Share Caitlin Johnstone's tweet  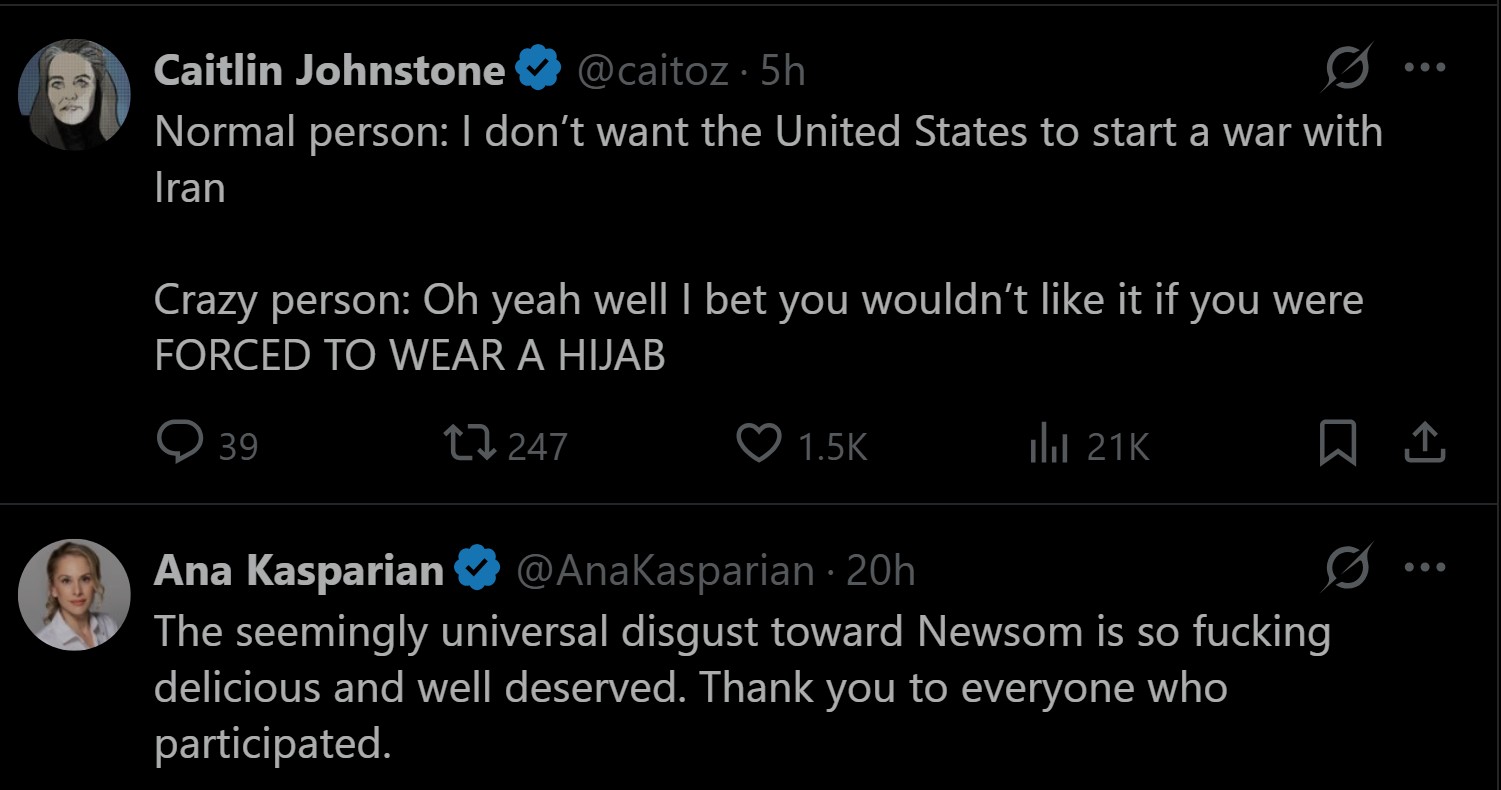coord(1425,445)
